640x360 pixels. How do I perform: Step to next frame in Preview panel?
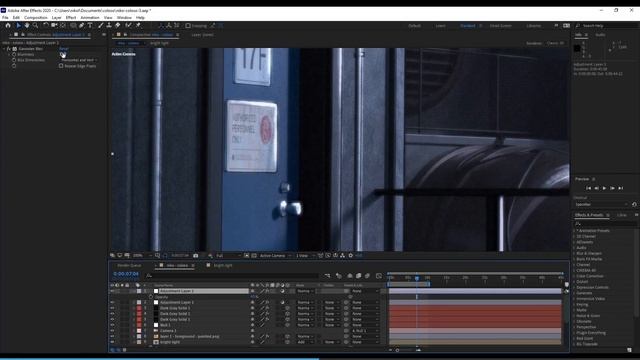613,188
